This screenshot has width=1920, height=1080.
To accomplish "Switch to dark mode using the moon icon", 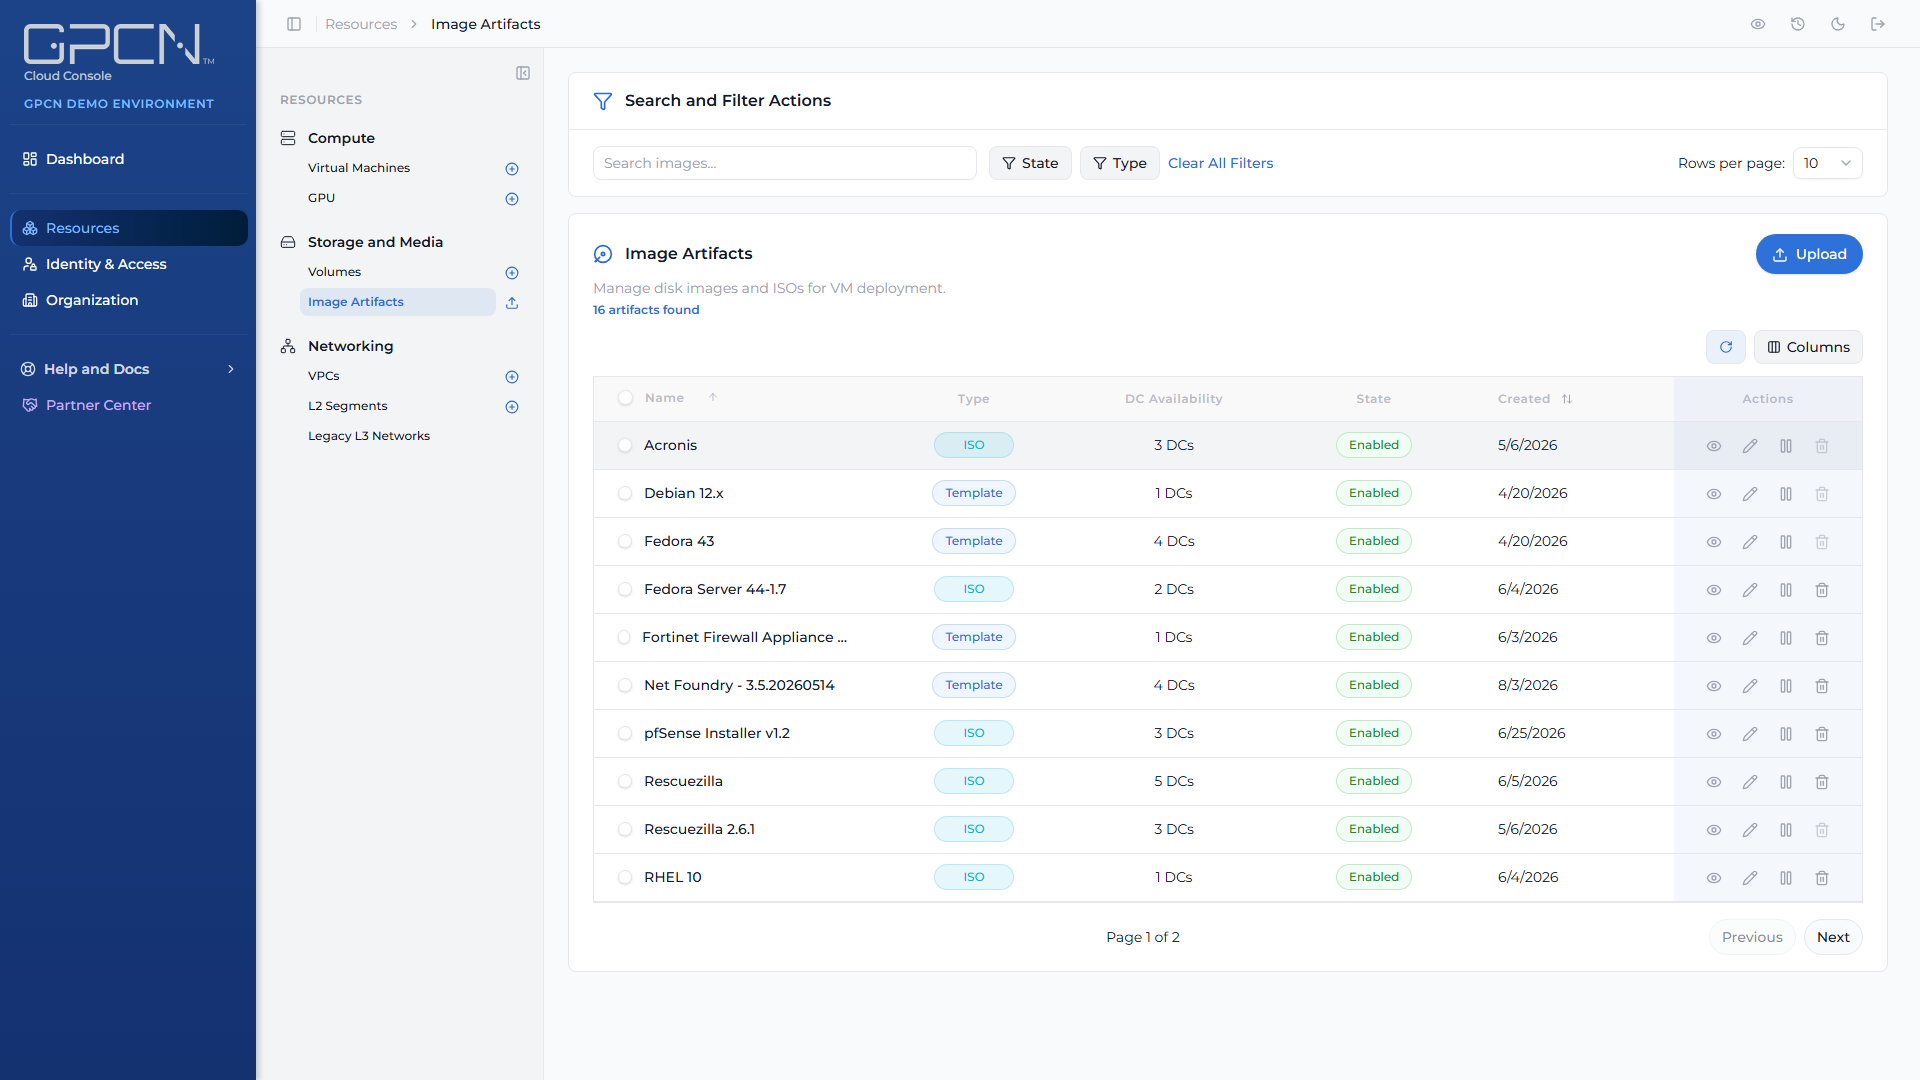I will coord(1838,24).
